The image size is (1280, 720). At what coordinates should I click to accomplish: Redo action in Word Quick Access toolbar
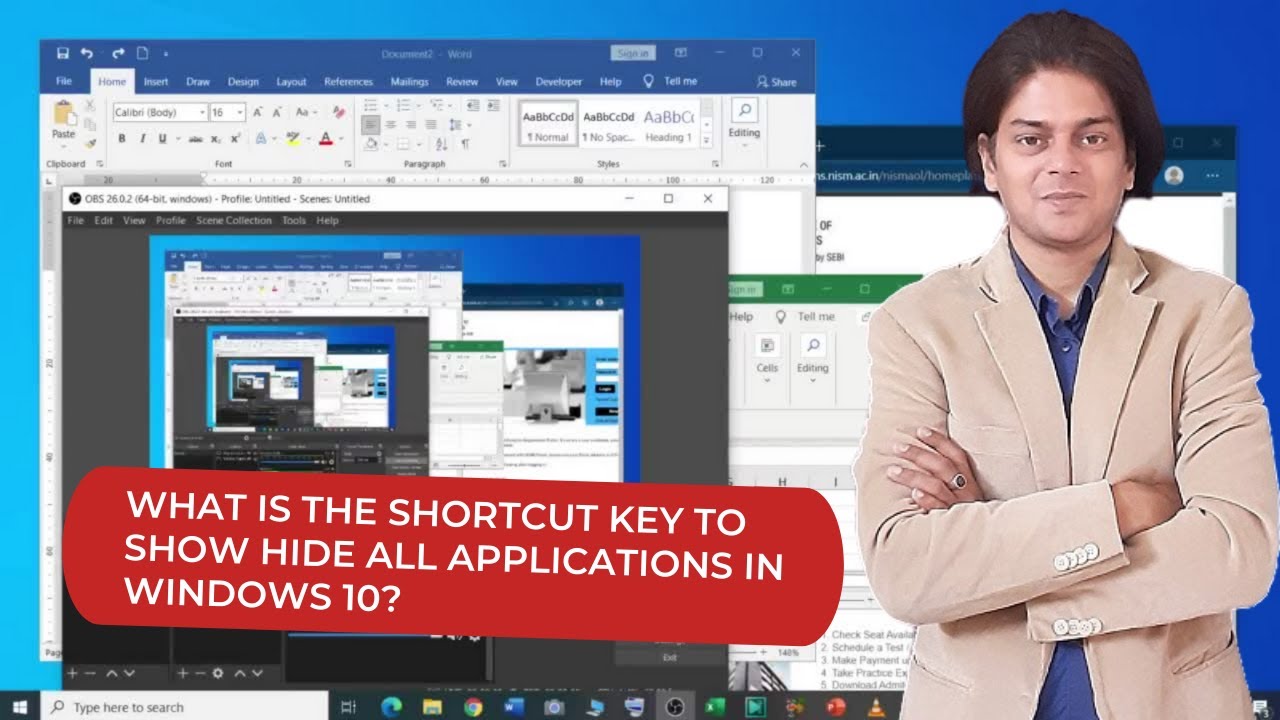tap(118, 53)
